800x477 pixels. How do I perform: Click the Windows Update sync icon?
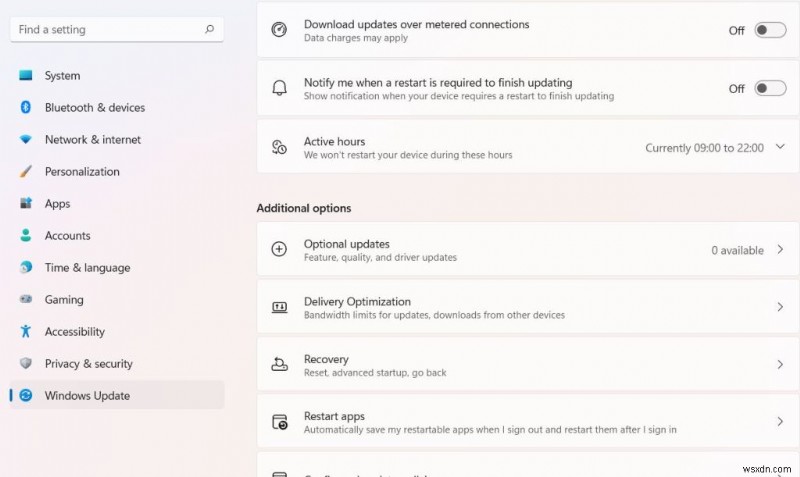26,395
